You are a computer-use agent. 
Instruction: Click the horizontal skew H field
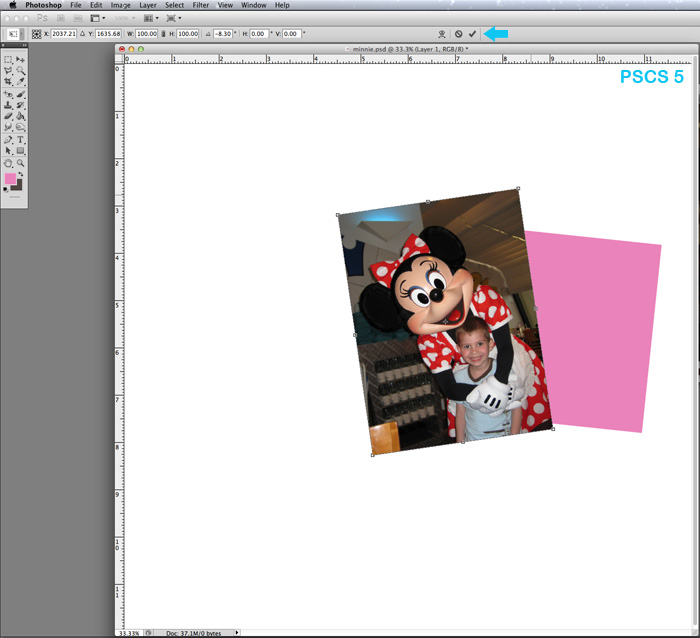tap(259, 34)
